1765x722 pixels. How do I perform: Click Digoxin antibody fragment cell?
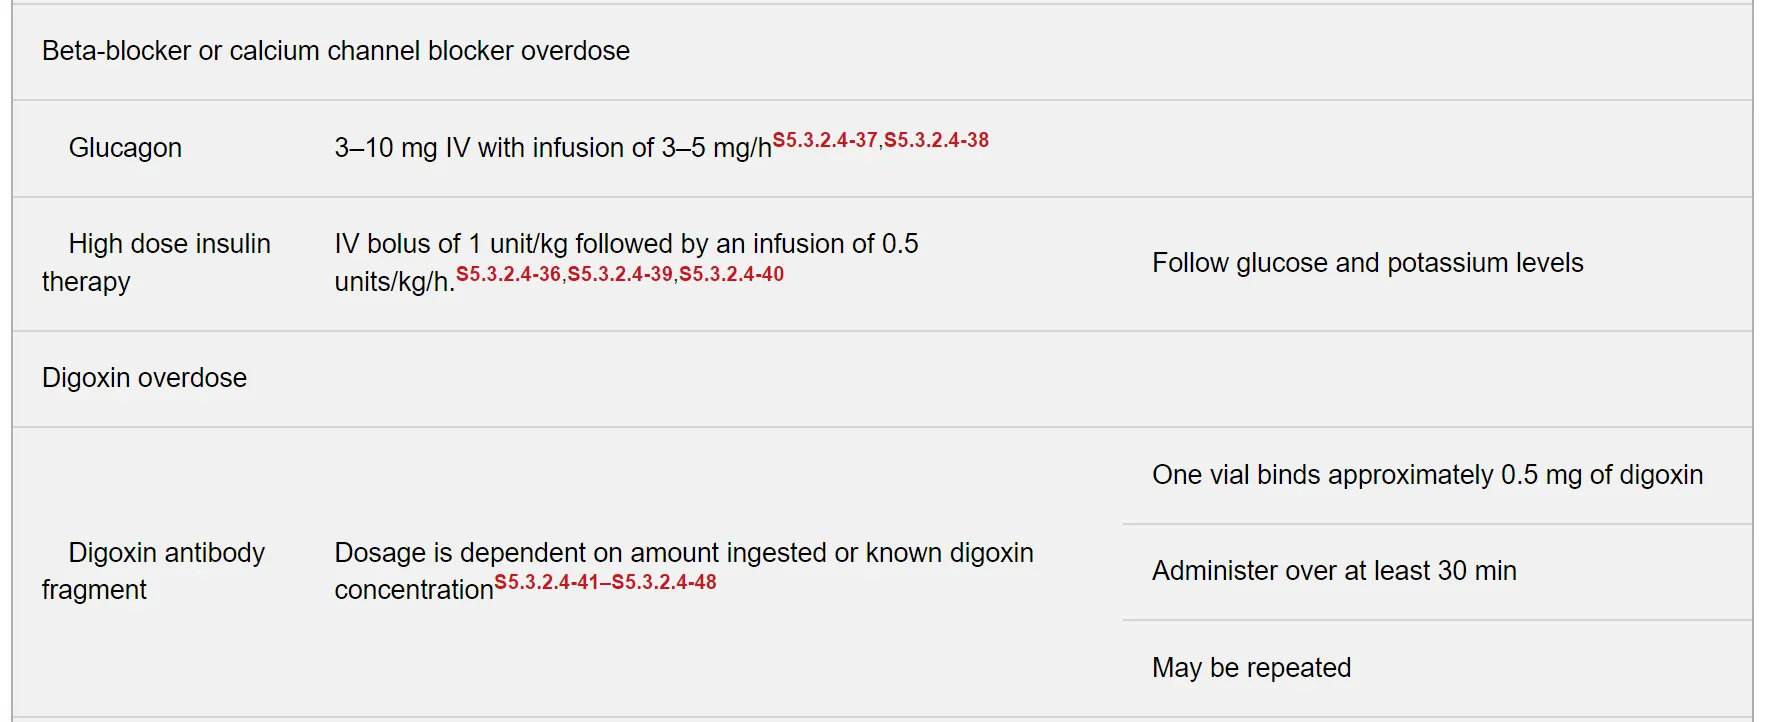(x=153, y=571)
